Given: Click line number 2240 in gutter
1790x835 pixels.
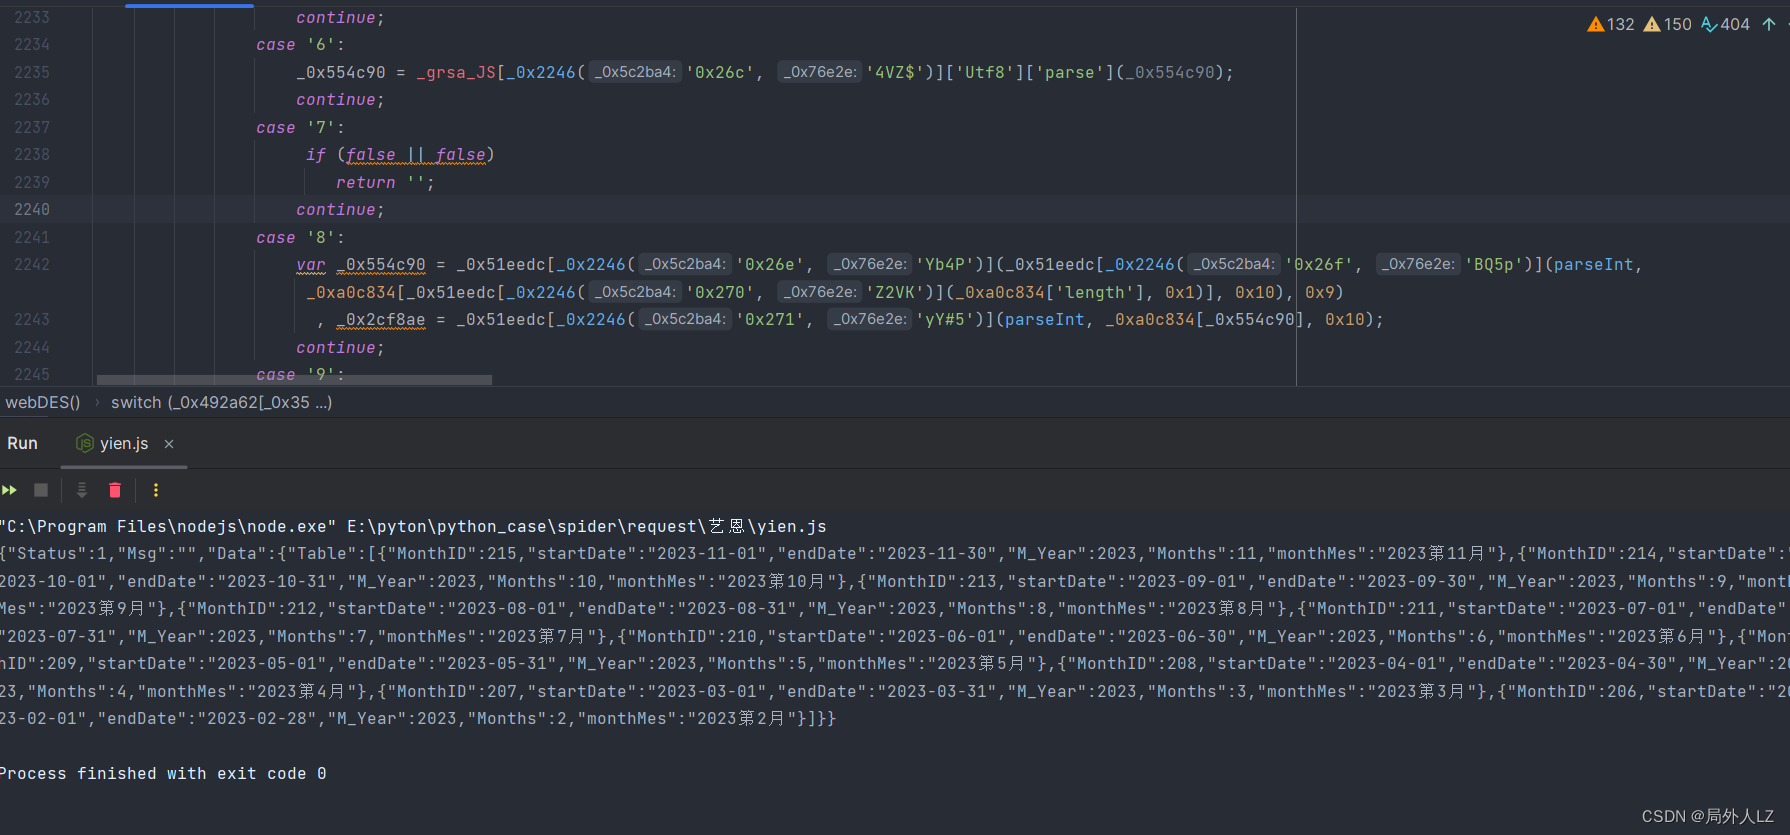Looking at the screenshot, I should coord(32,210).
